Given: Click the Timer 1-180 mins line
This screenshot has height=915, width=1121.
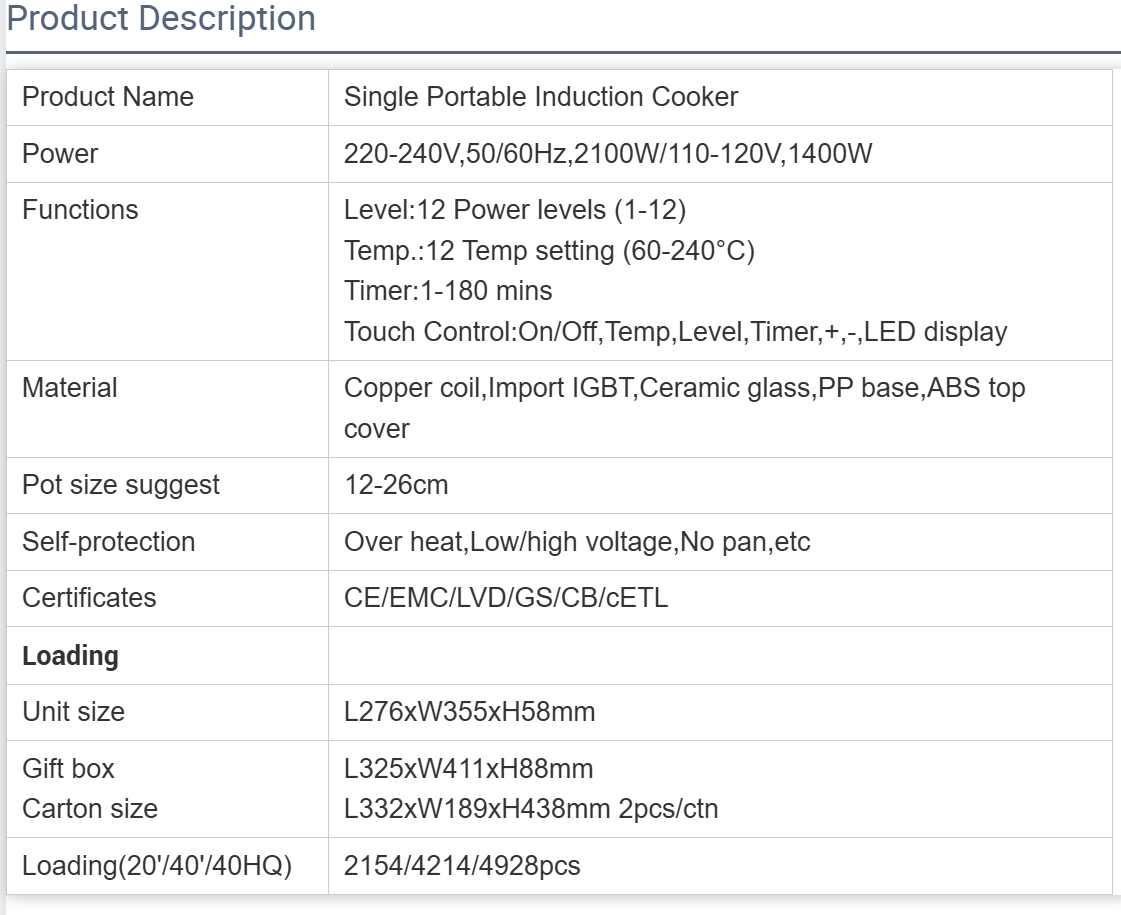Looking at the screenshot, I should coord(448,291).
